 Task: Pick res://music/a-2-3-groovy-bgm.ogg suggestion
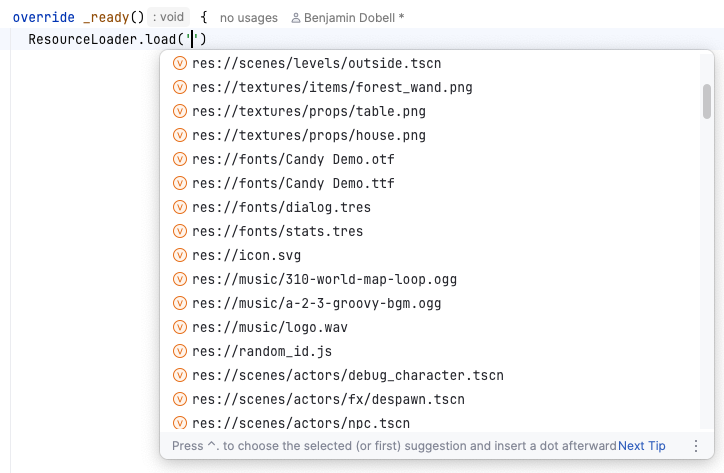(x=316, y=303)
